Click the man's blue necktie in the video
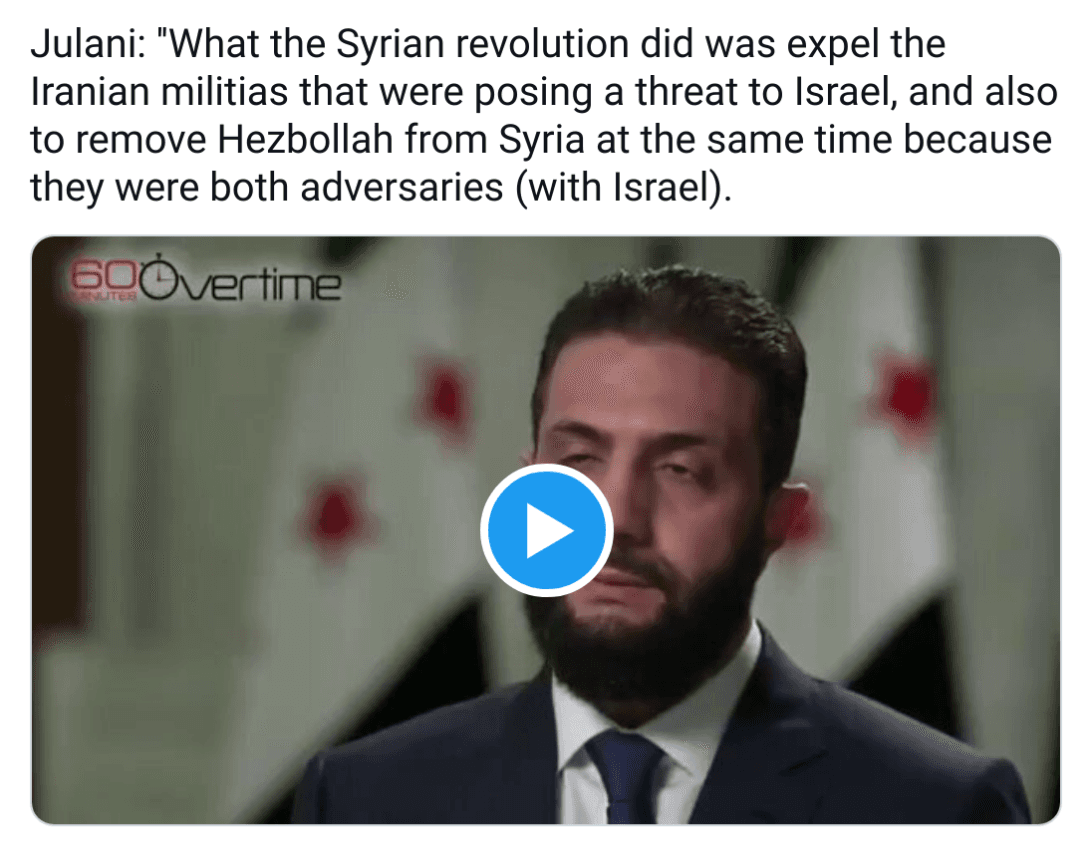1070x844 pixels. 623,776
